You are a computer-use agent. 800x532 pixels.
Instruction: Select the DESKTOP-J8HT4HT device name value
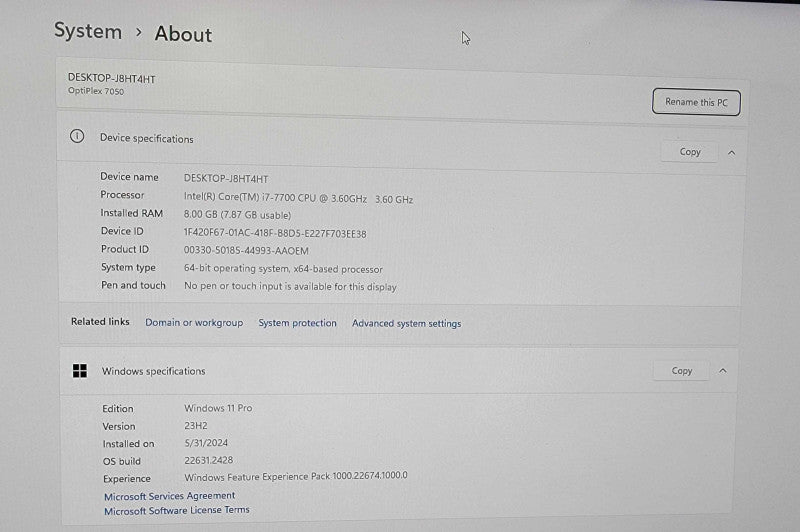[x=226, y=179]
